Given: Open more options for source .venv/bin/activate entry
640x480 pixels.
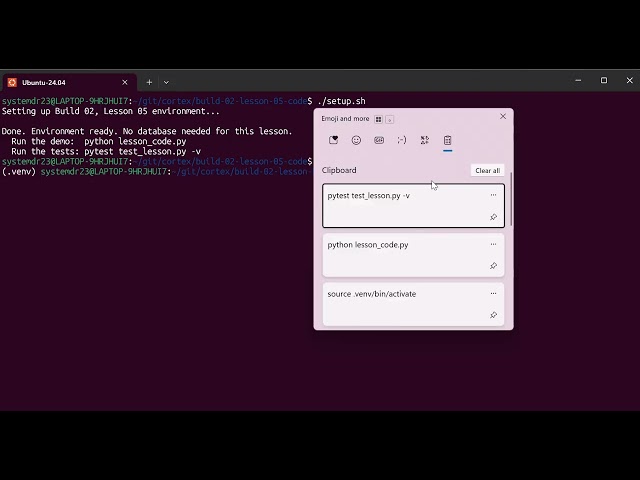Looking at the screenshot, I should tap(493, 293).
